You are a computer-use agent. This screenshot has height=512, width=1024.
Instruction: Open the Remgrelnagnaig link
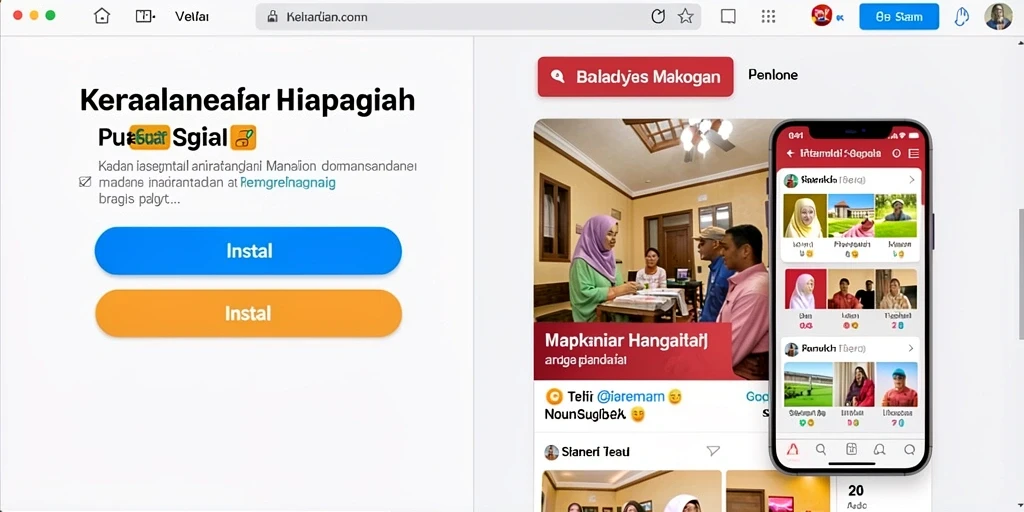pos(288,184)
